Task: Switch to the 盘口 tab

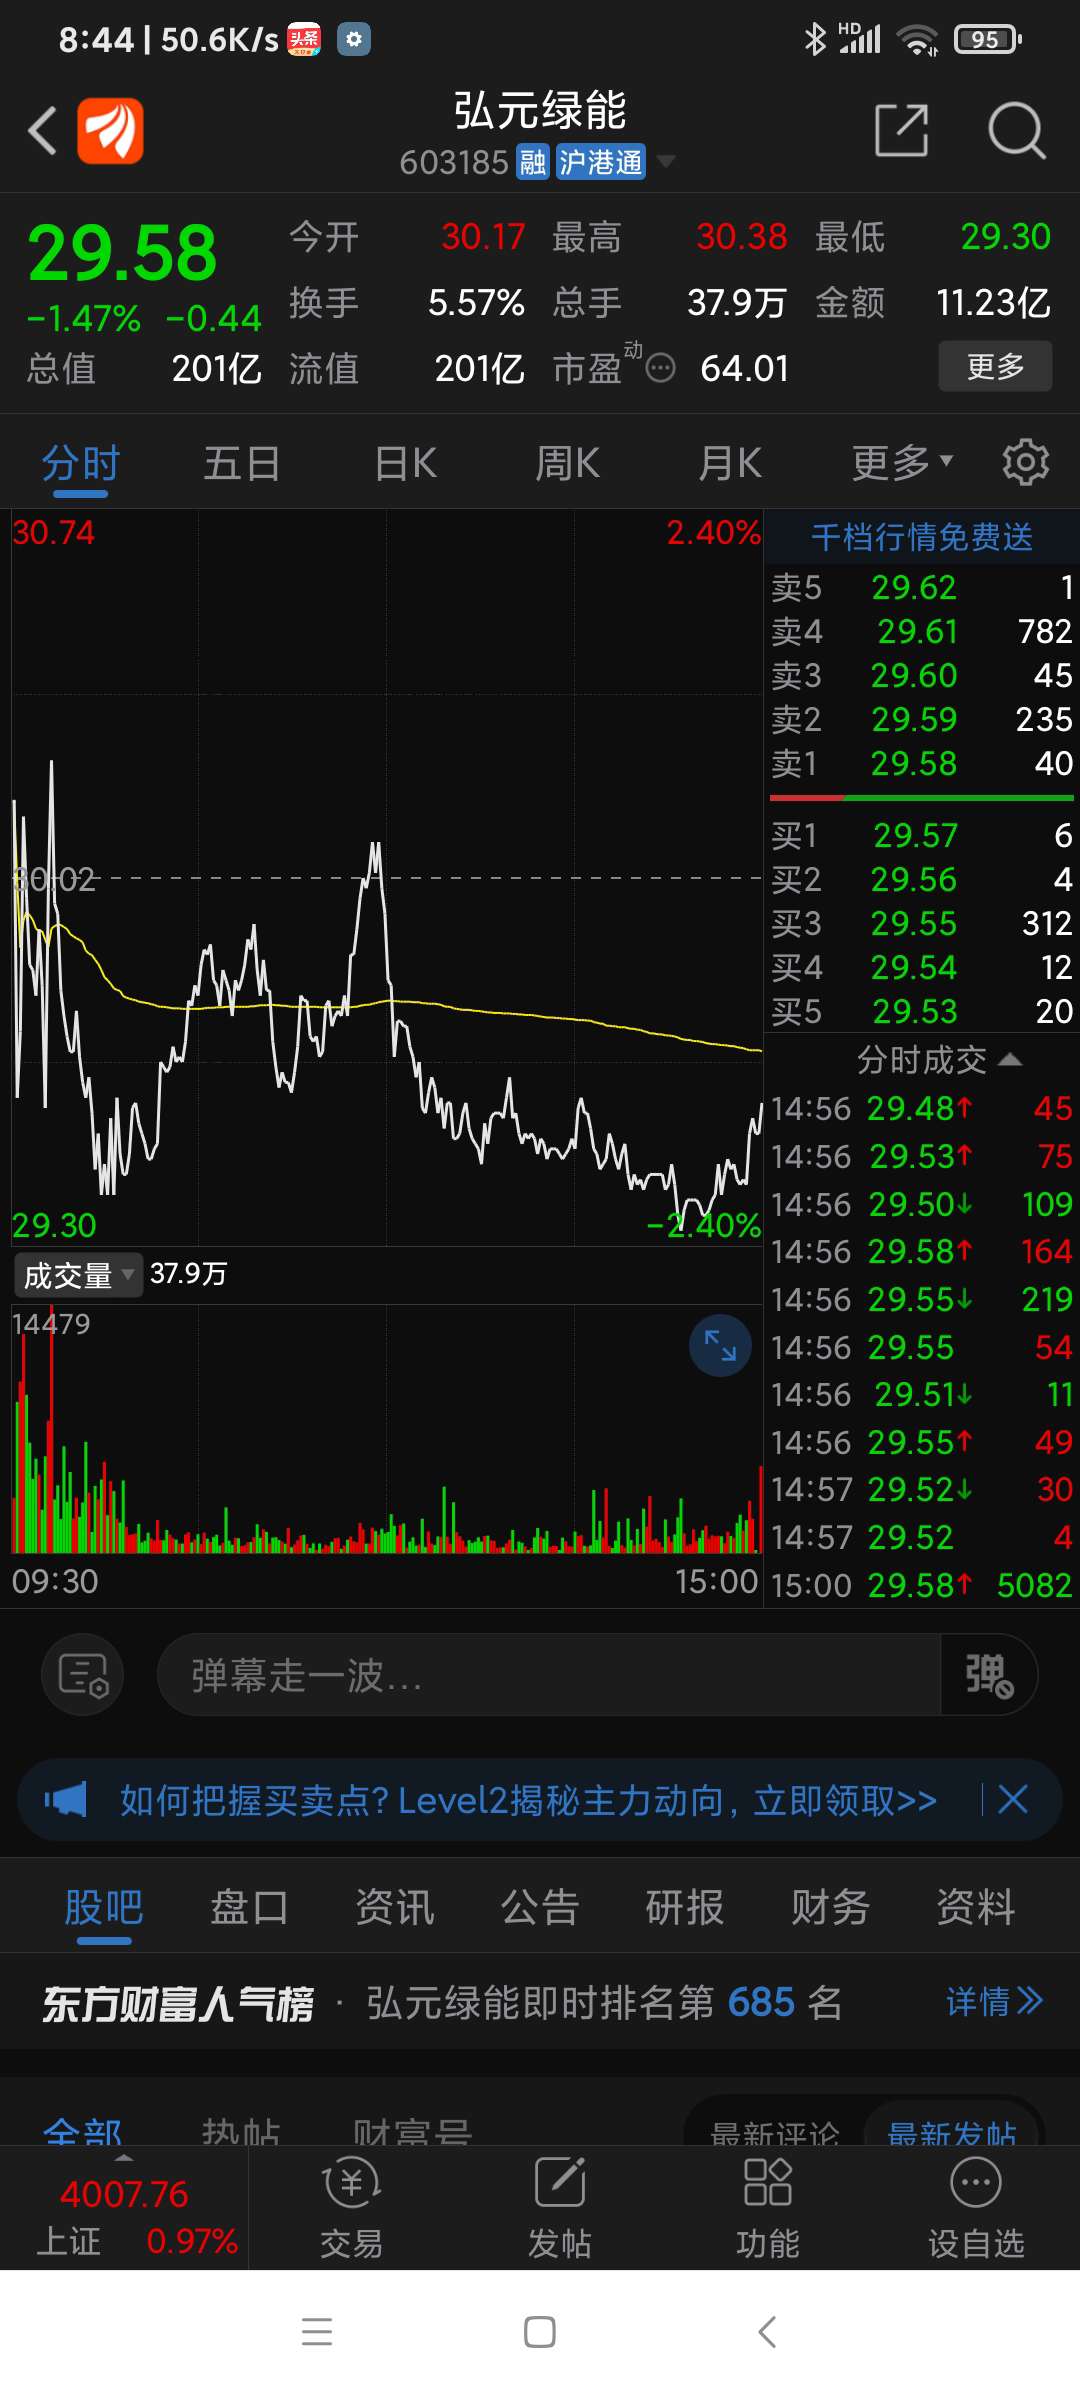Action: pyautogui.click(x=249, y=1907)
